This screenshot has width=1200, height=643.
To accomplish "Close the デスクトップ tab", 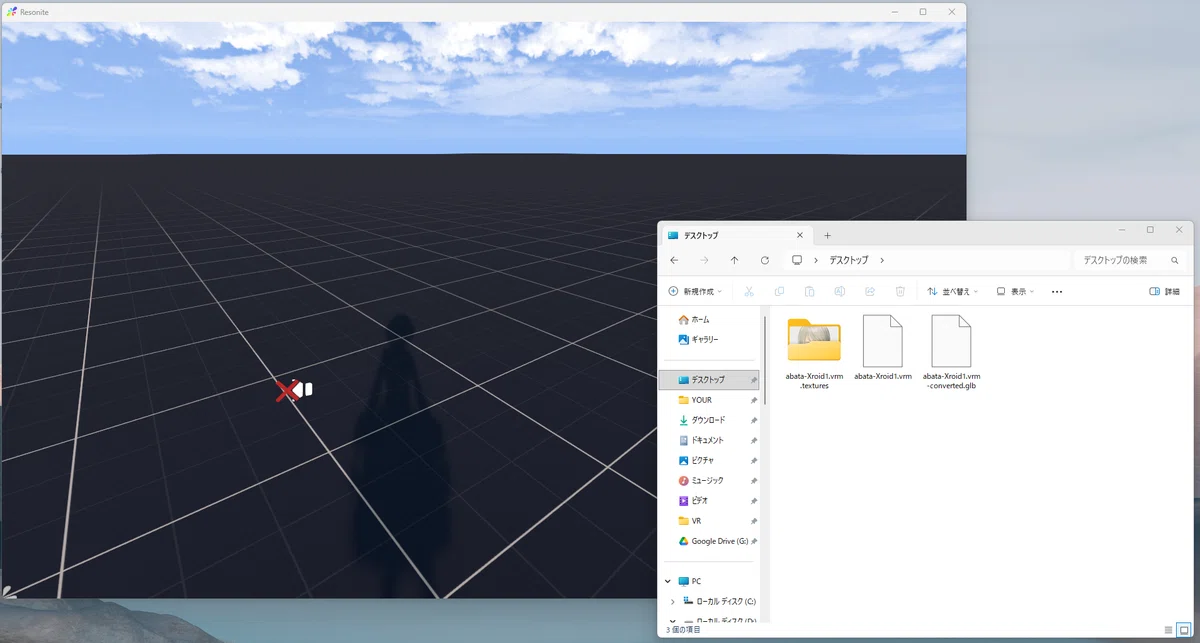I will coord(799,236).
